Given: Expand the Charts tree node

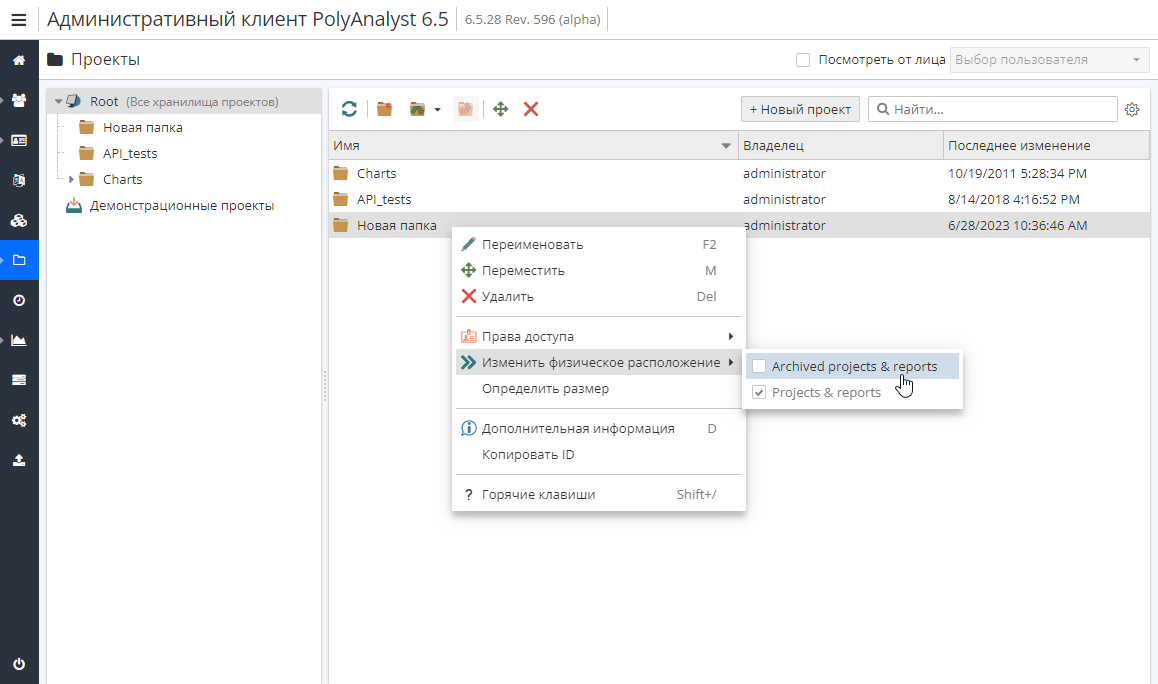Looking at the screenshot, I should 71,179.
